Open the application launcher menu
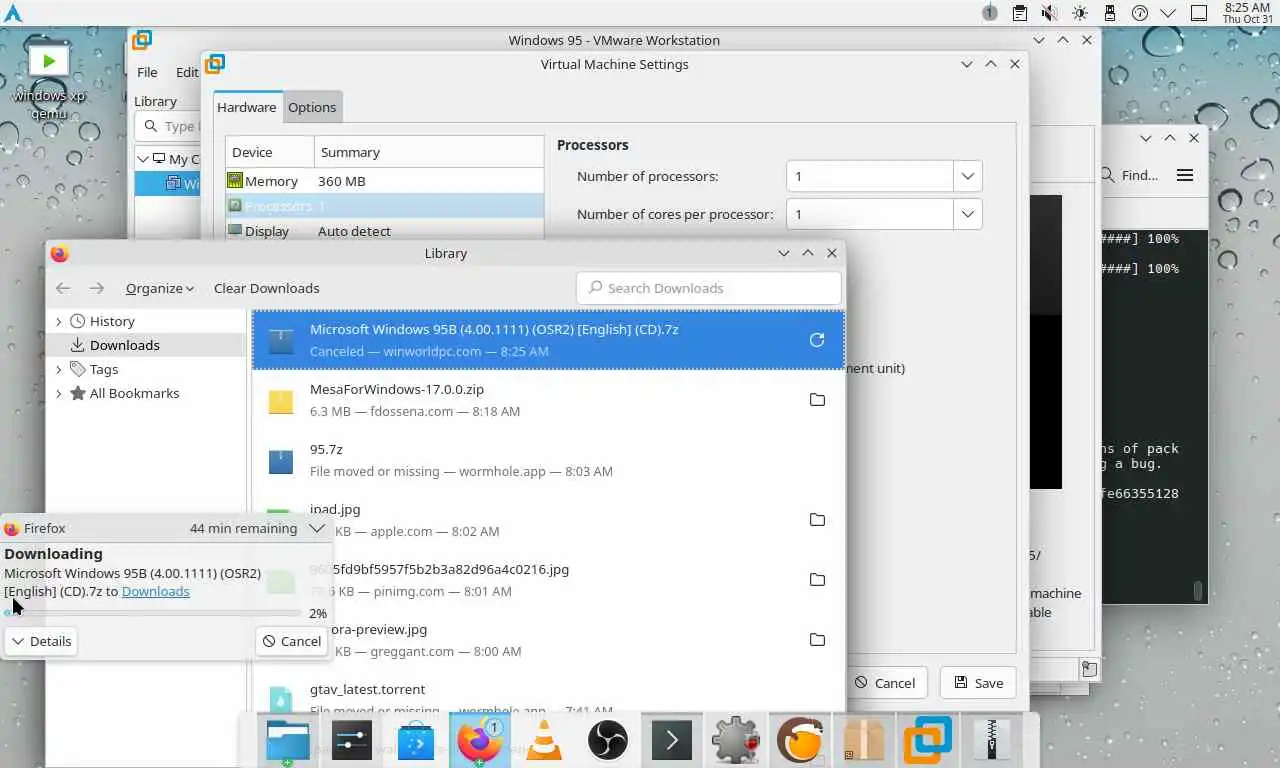Screen dimensions: 1280x768 (13, 13)
